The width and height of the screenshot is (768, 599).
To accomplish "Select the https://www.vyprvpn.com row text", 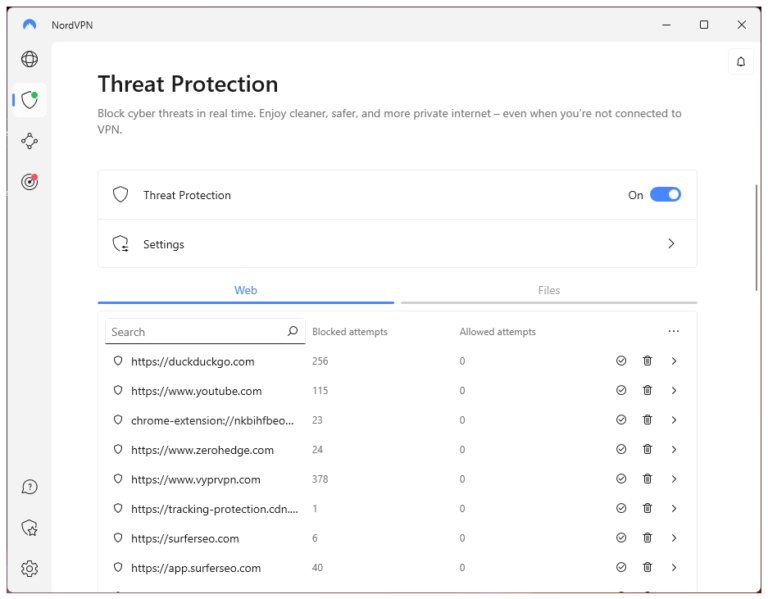I will tap(195, 479).
